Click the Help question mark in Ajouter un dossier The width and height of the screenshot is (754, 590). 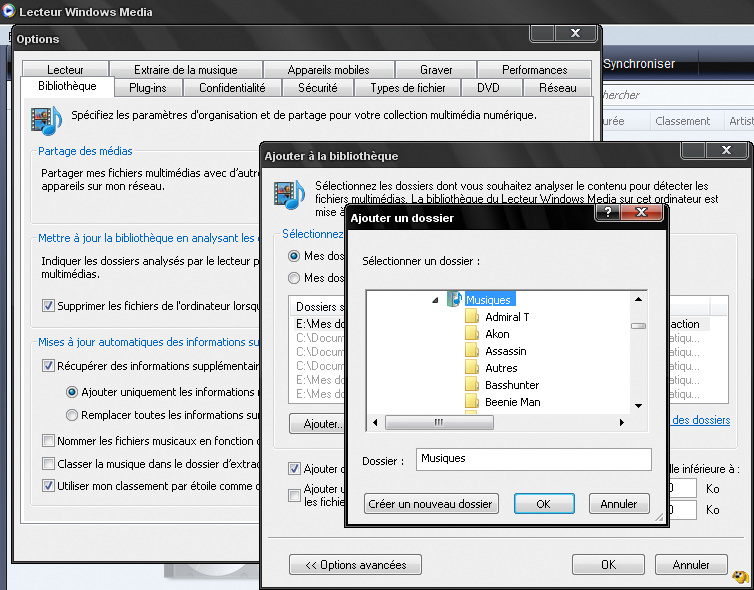pyautogui.click(x=608, y=212)
